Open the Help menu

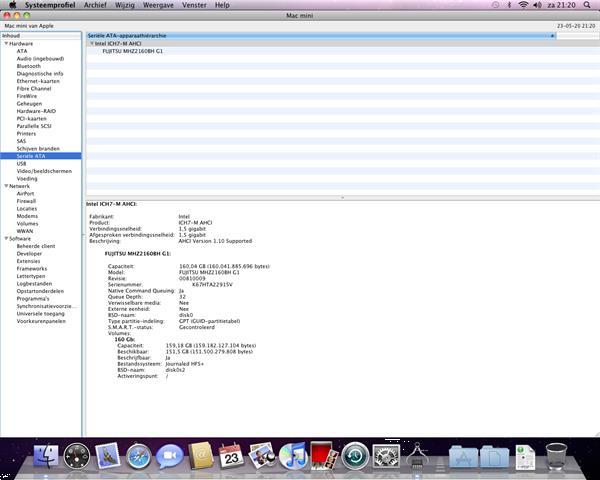[x=222, y=5]
